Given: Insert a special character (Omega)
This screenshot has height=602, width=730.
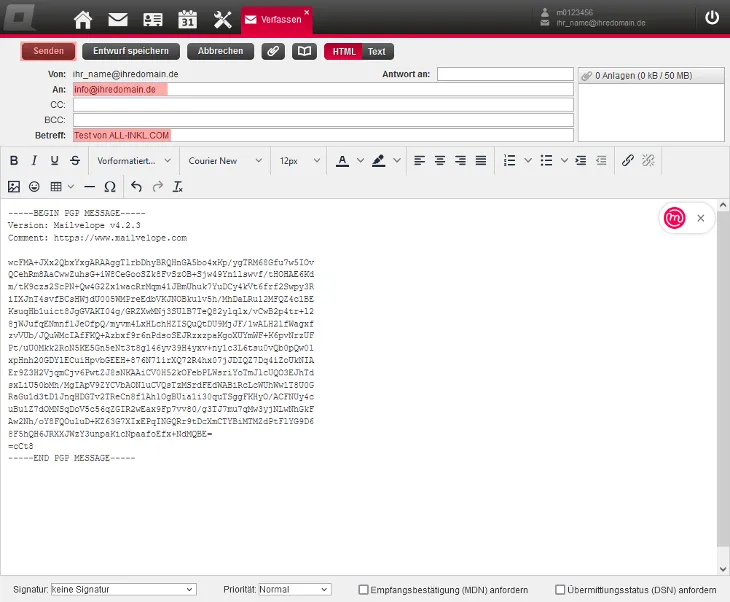Looking at the screenshot, I should tap(110, 187).
